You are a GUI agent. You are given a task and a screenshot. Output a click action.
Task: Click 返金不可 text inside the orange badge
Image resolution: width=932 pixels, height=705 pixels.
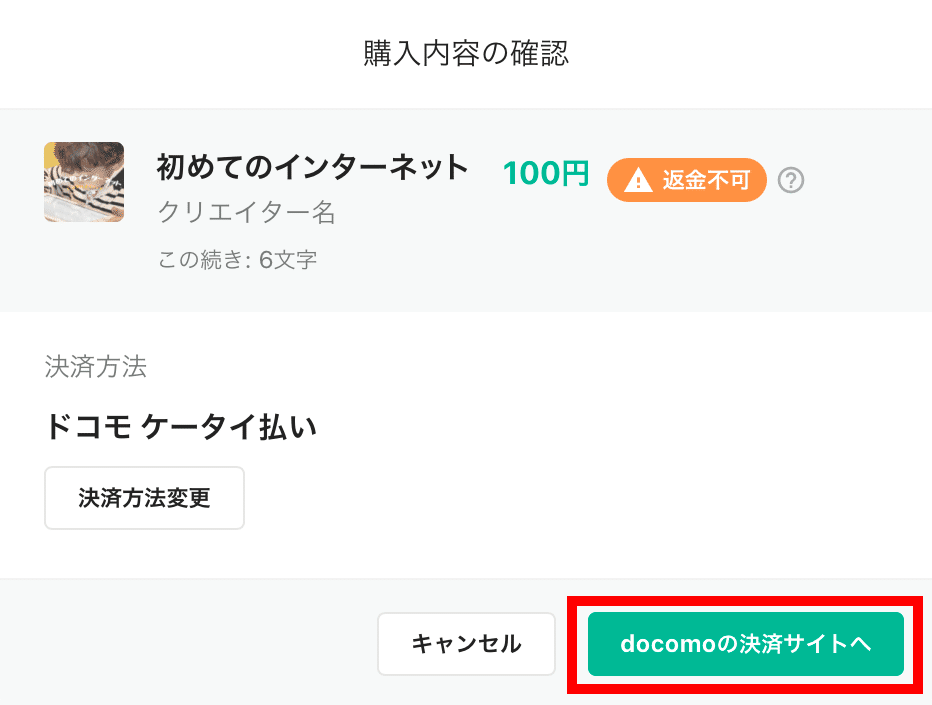706,180
